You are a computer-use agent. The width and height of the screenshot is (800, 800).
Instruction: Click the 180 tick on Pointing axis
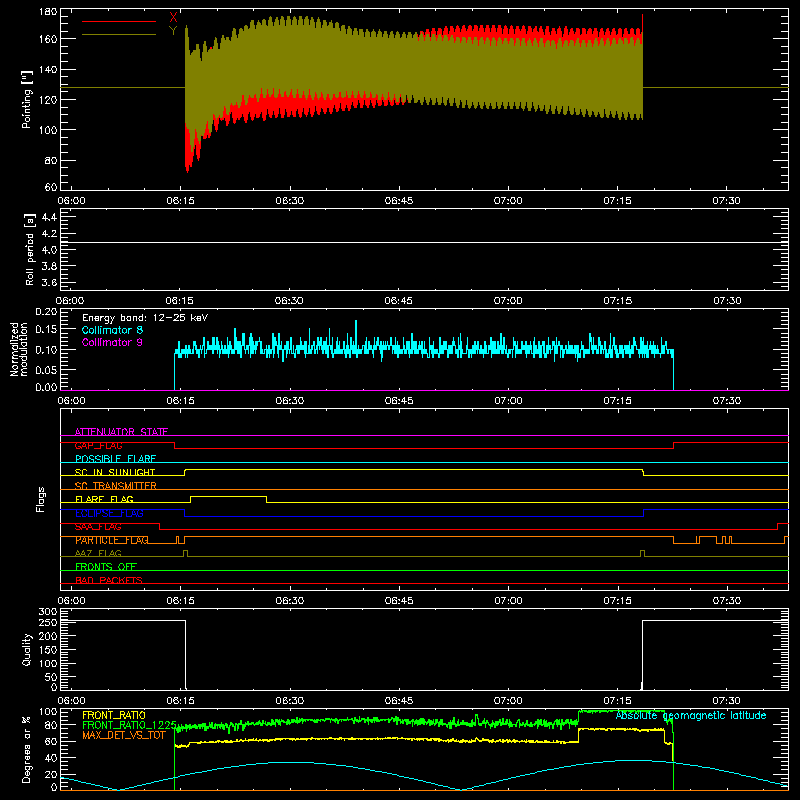[x=48, y=12]
